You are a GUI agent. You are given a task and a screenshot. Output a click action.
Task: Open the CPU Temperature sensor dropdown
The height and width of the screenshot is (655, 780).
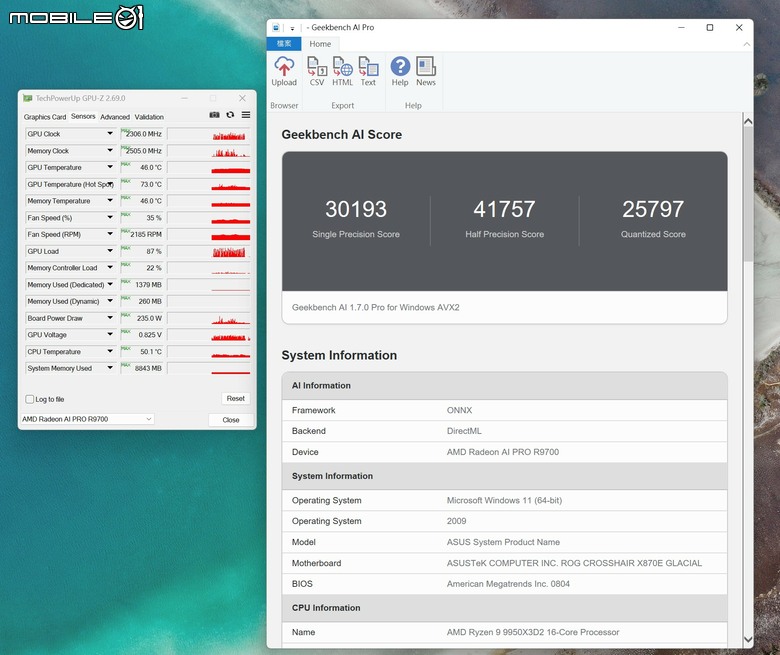110,352
